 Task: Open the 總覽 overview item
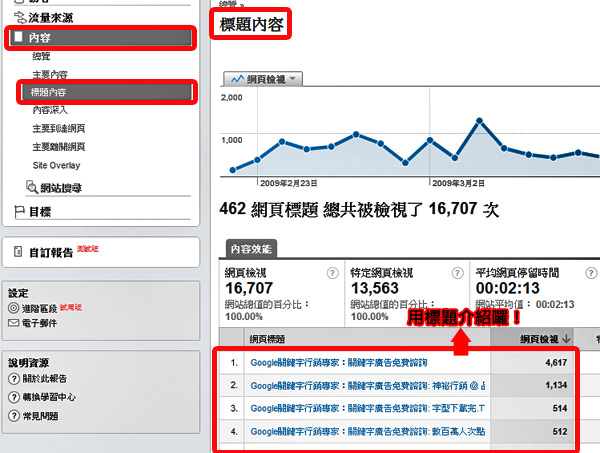point(41,56)
